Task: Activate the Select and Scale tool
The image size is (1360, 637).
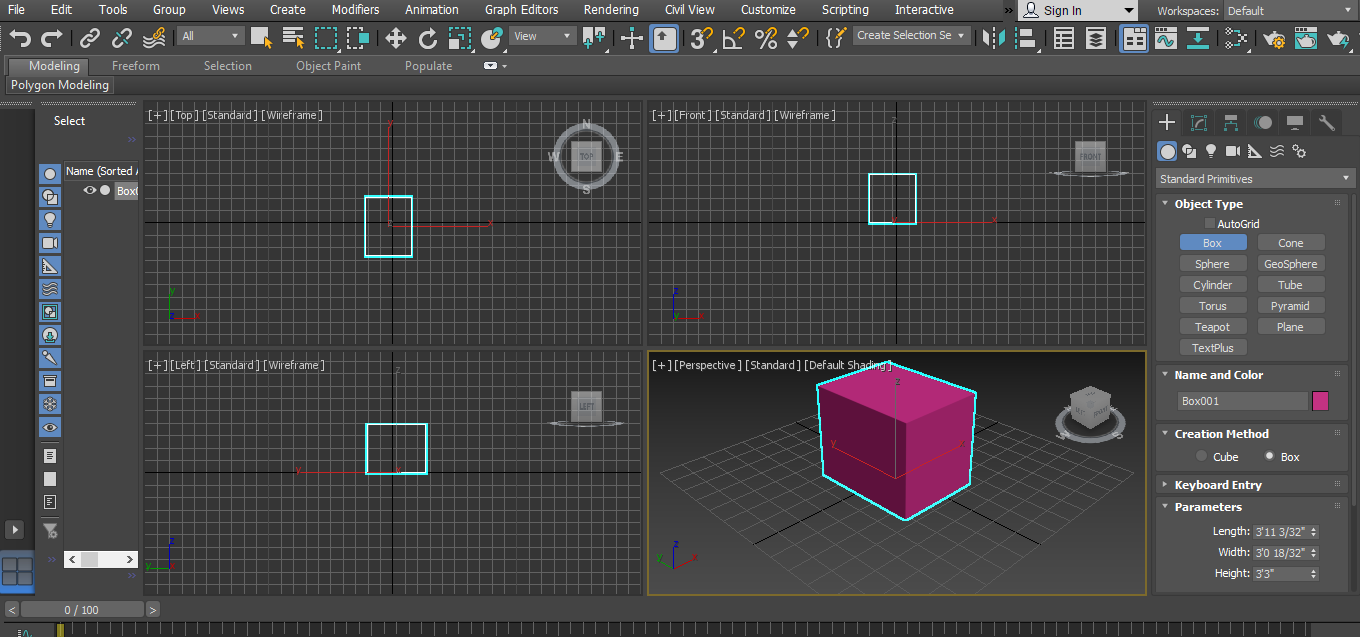Action: 459,39
